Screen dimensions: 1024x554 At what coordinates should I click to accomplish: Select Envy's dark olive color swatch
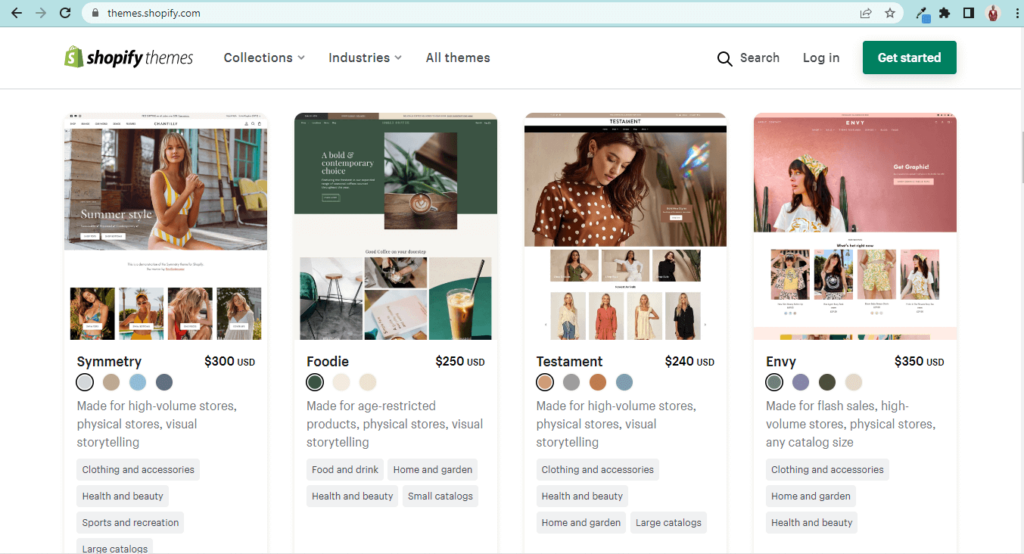pyautogui.click(x=827, y=382)
